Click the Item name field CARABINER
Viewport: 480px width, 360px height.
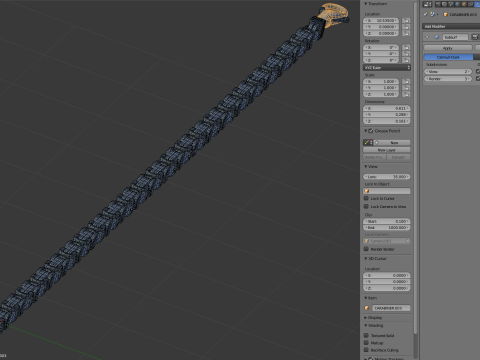(x=391, y=308)
